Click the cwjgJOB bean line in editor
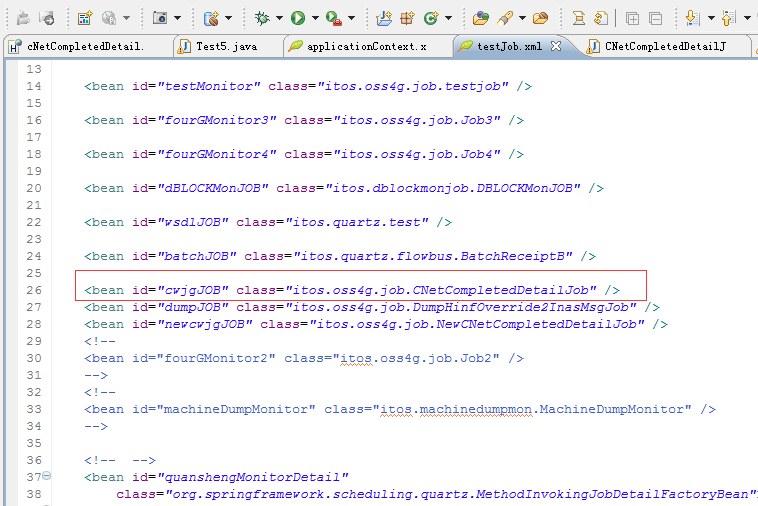Viewport: 758px width, 506px height. [350, 290]
